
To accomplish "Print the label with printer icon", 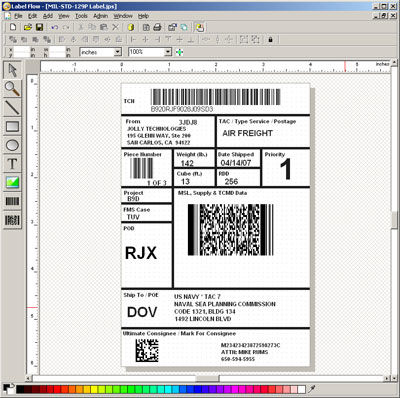I will (x=157, y=27).
